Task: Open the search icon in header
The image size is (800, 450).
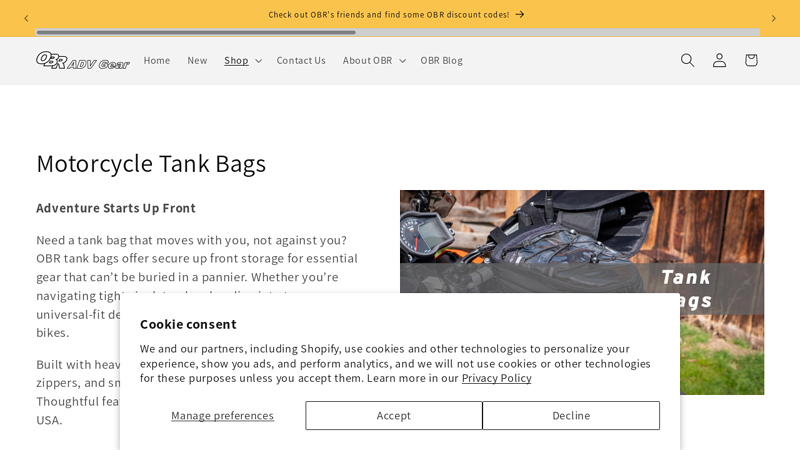Action: pyautogui.click(x=687, y=60)
